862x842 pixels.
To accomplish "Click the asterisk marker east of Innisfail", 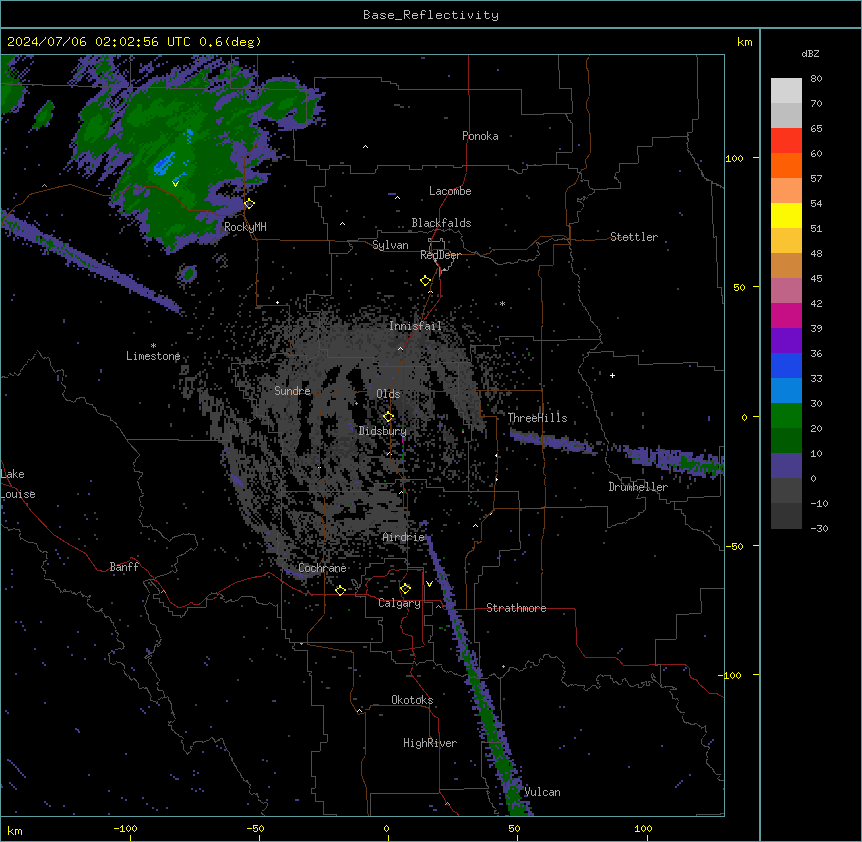I will point(502,304).
